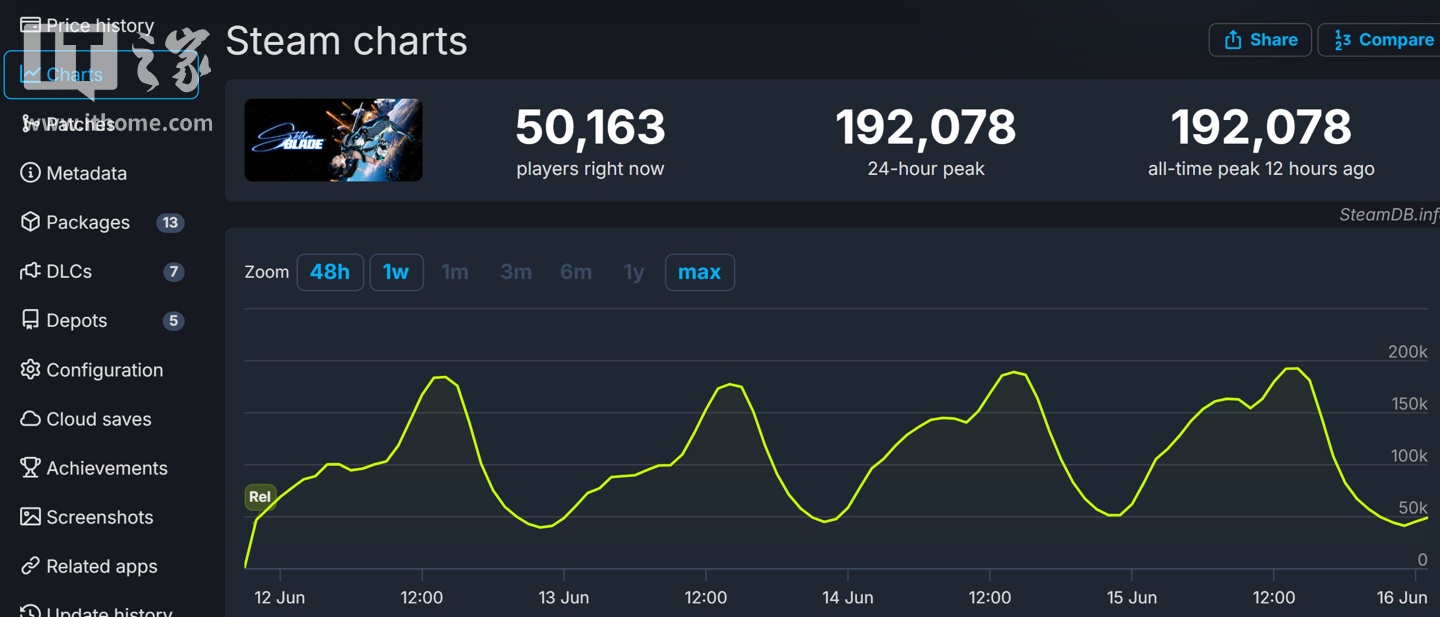Open the Screenshots section
Screen dimensions: 1440x617
click(x=100, y=517)
